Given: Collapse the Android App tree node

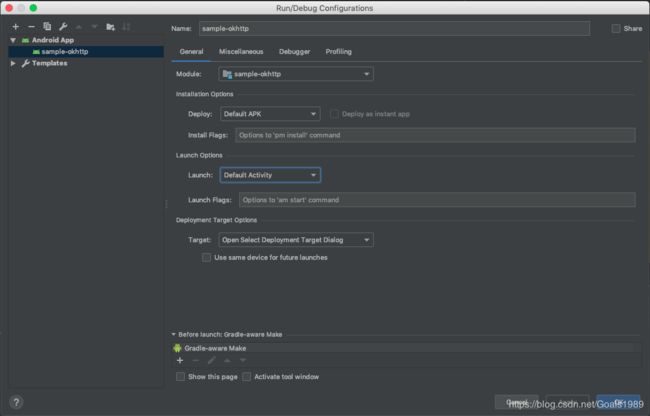Looking at the screenshot, I should [x=13, y=40].
